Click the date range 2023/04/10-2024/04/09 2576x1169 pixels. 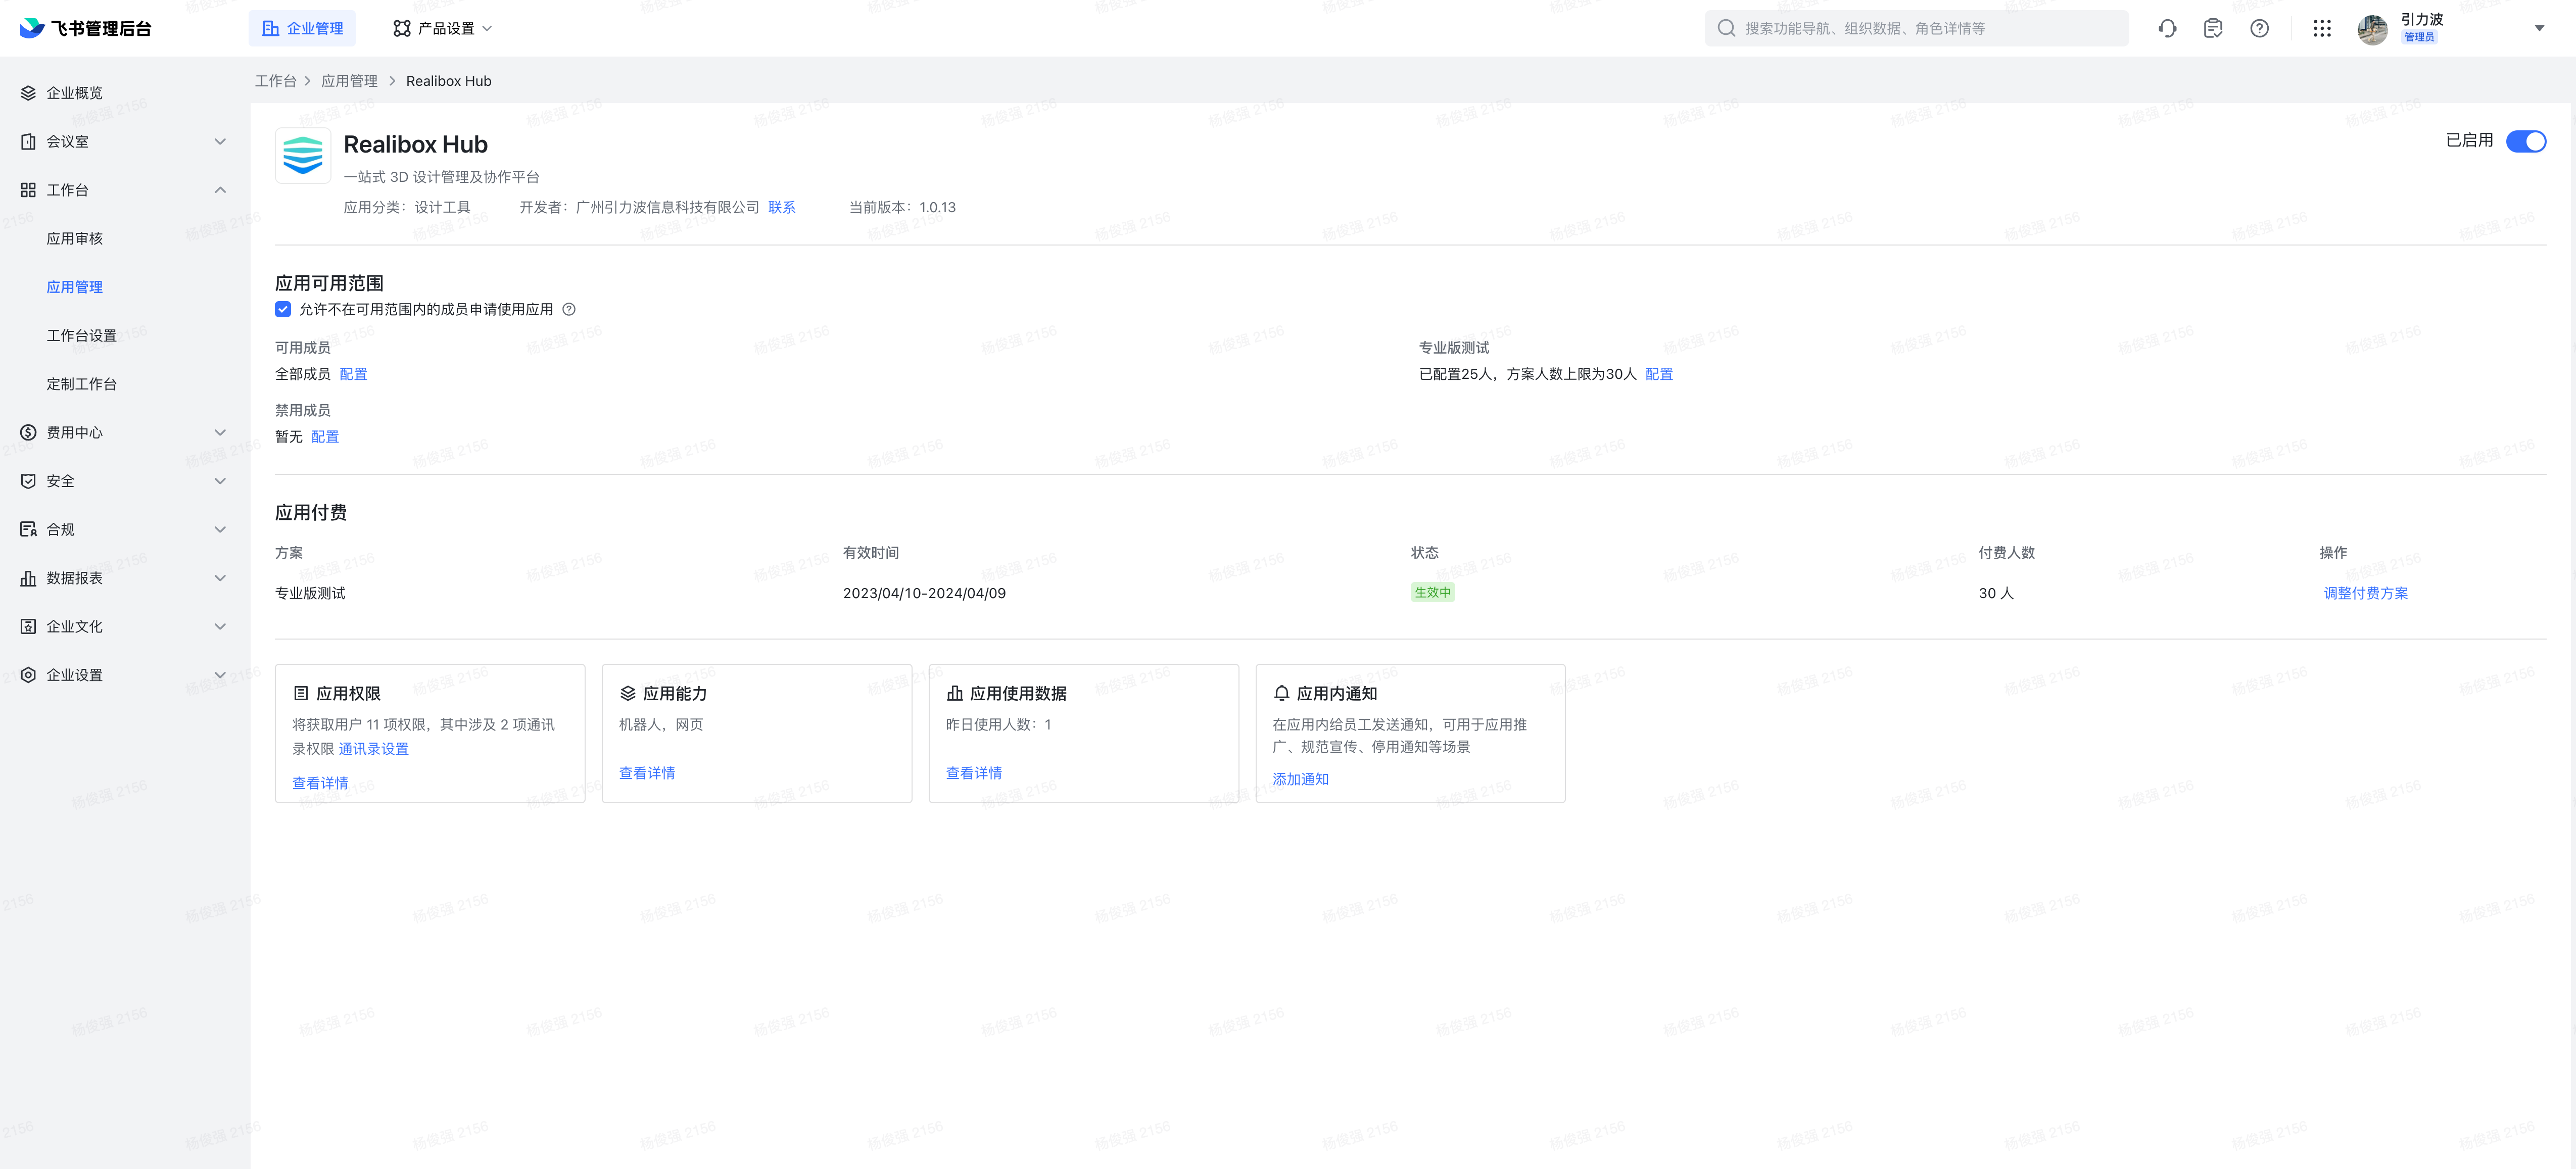[924, 593]
